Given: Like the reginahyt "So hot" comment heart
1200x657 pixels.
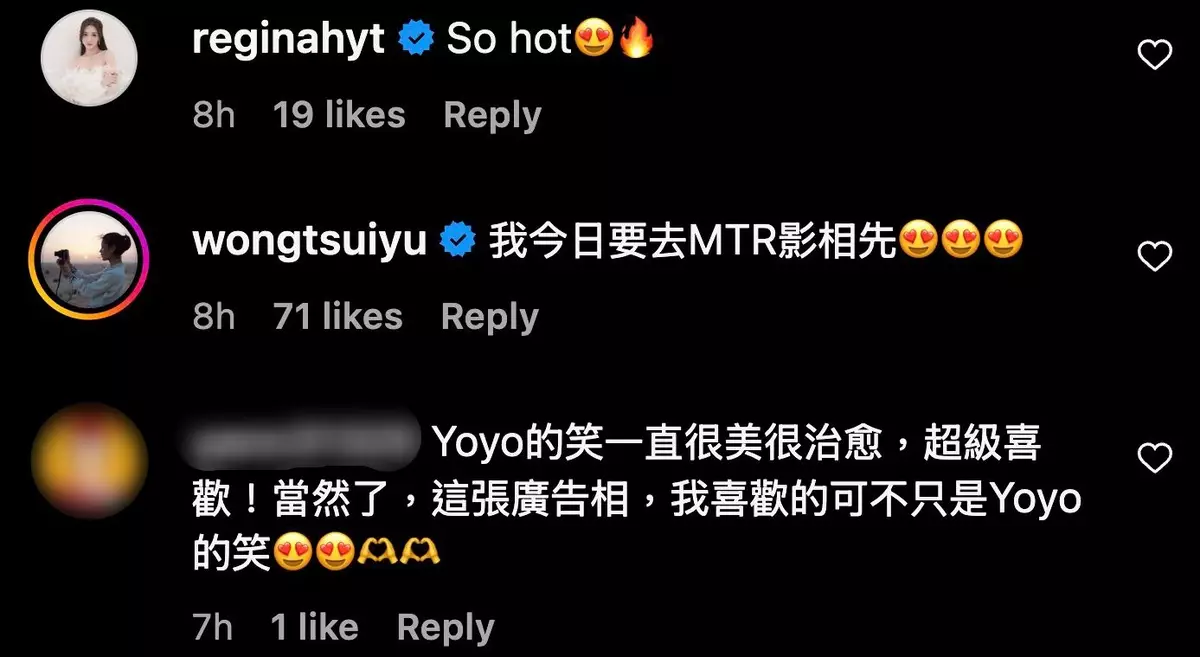Looking at the screenshot, I should click(x=1155, y=56).
